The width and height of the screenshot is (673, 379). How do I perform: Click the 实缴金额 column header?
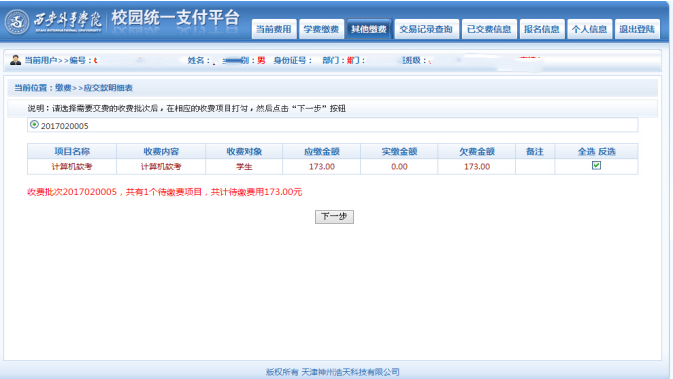click(399, 152)
